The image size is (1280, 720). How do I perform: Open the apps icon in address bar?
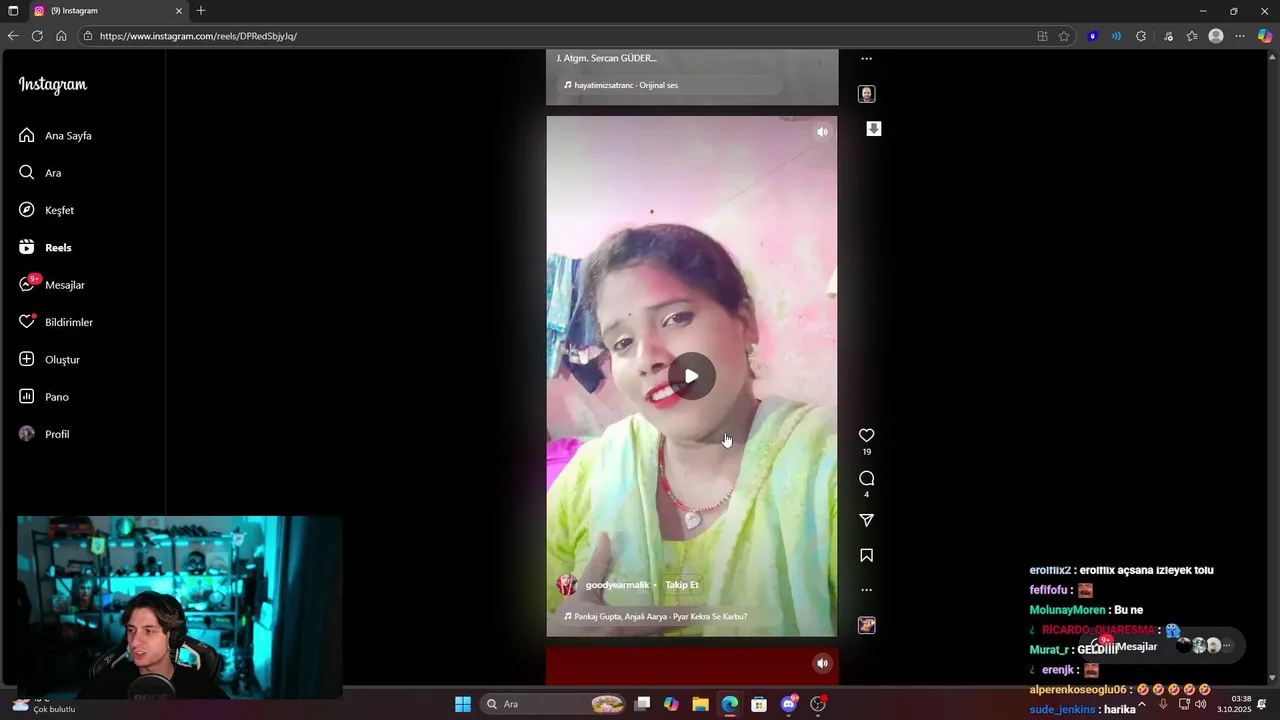(x=1042, y=36)
